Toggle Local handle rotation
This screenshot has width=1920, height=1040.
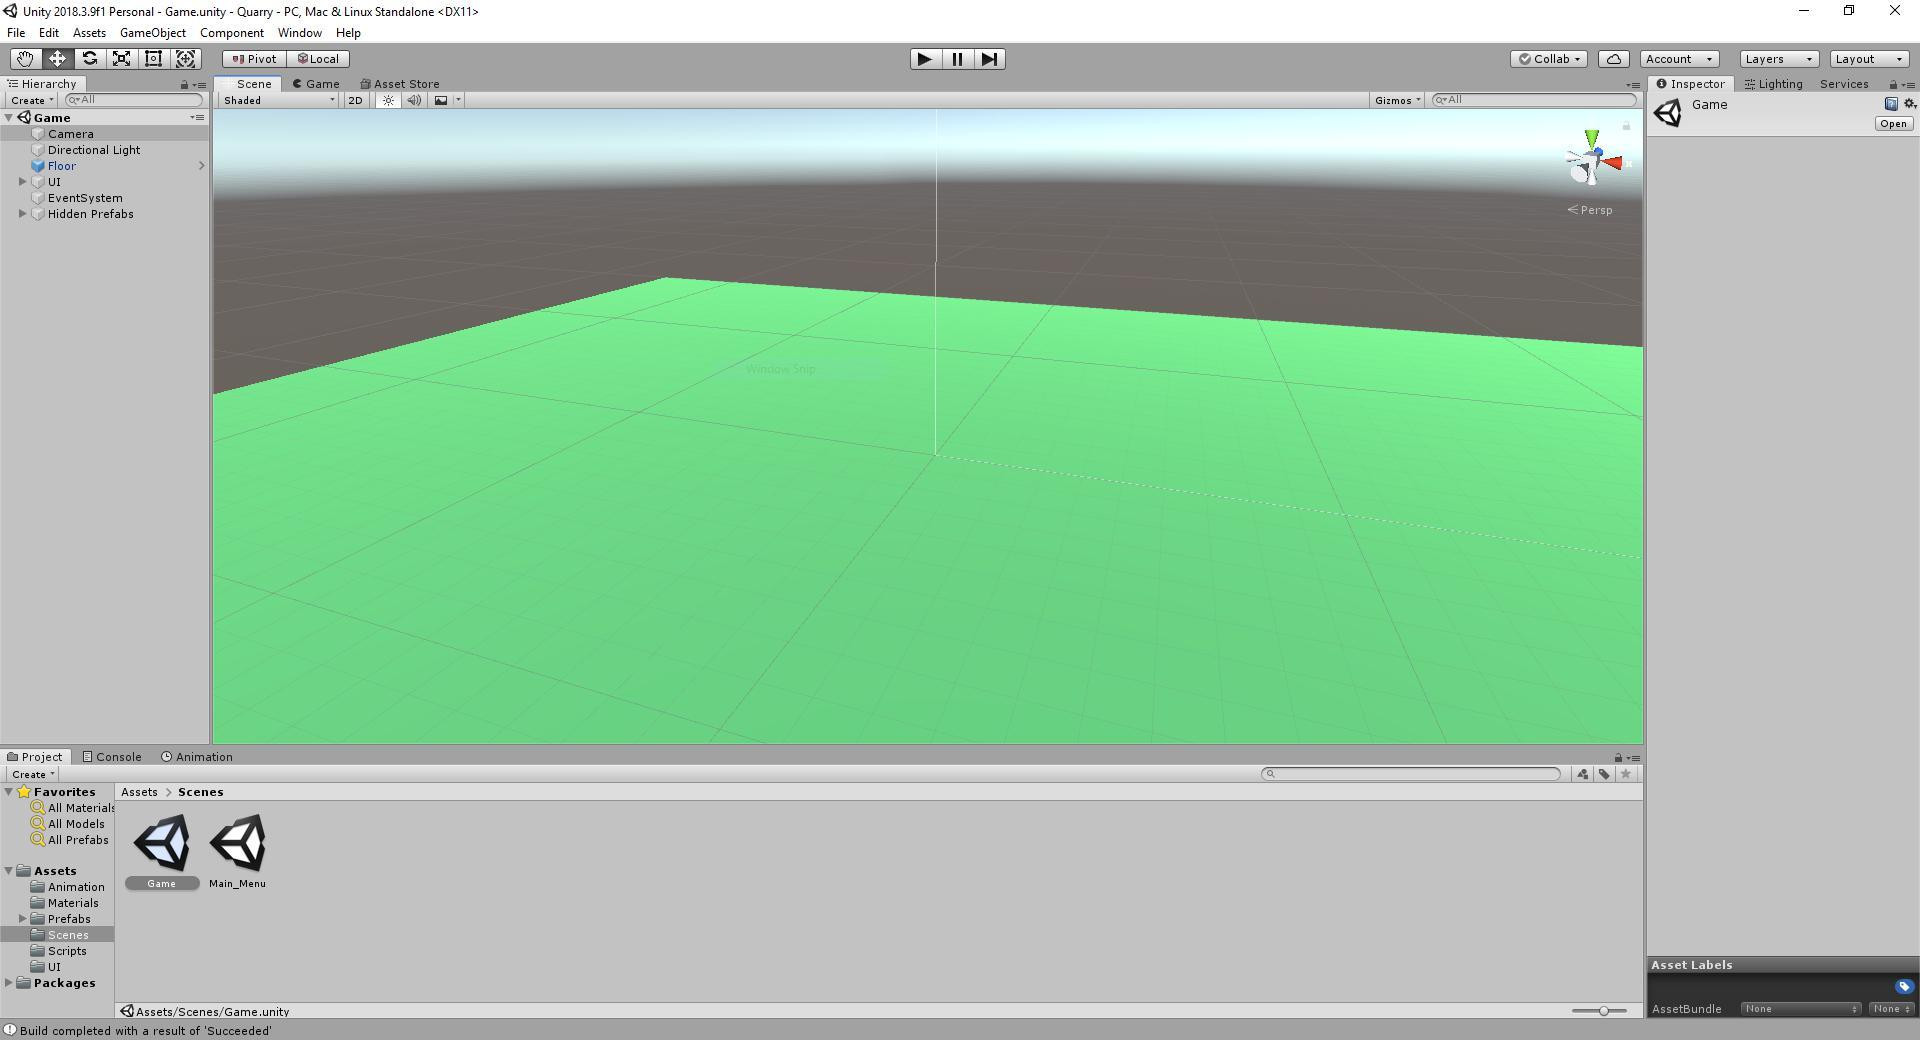318,59
